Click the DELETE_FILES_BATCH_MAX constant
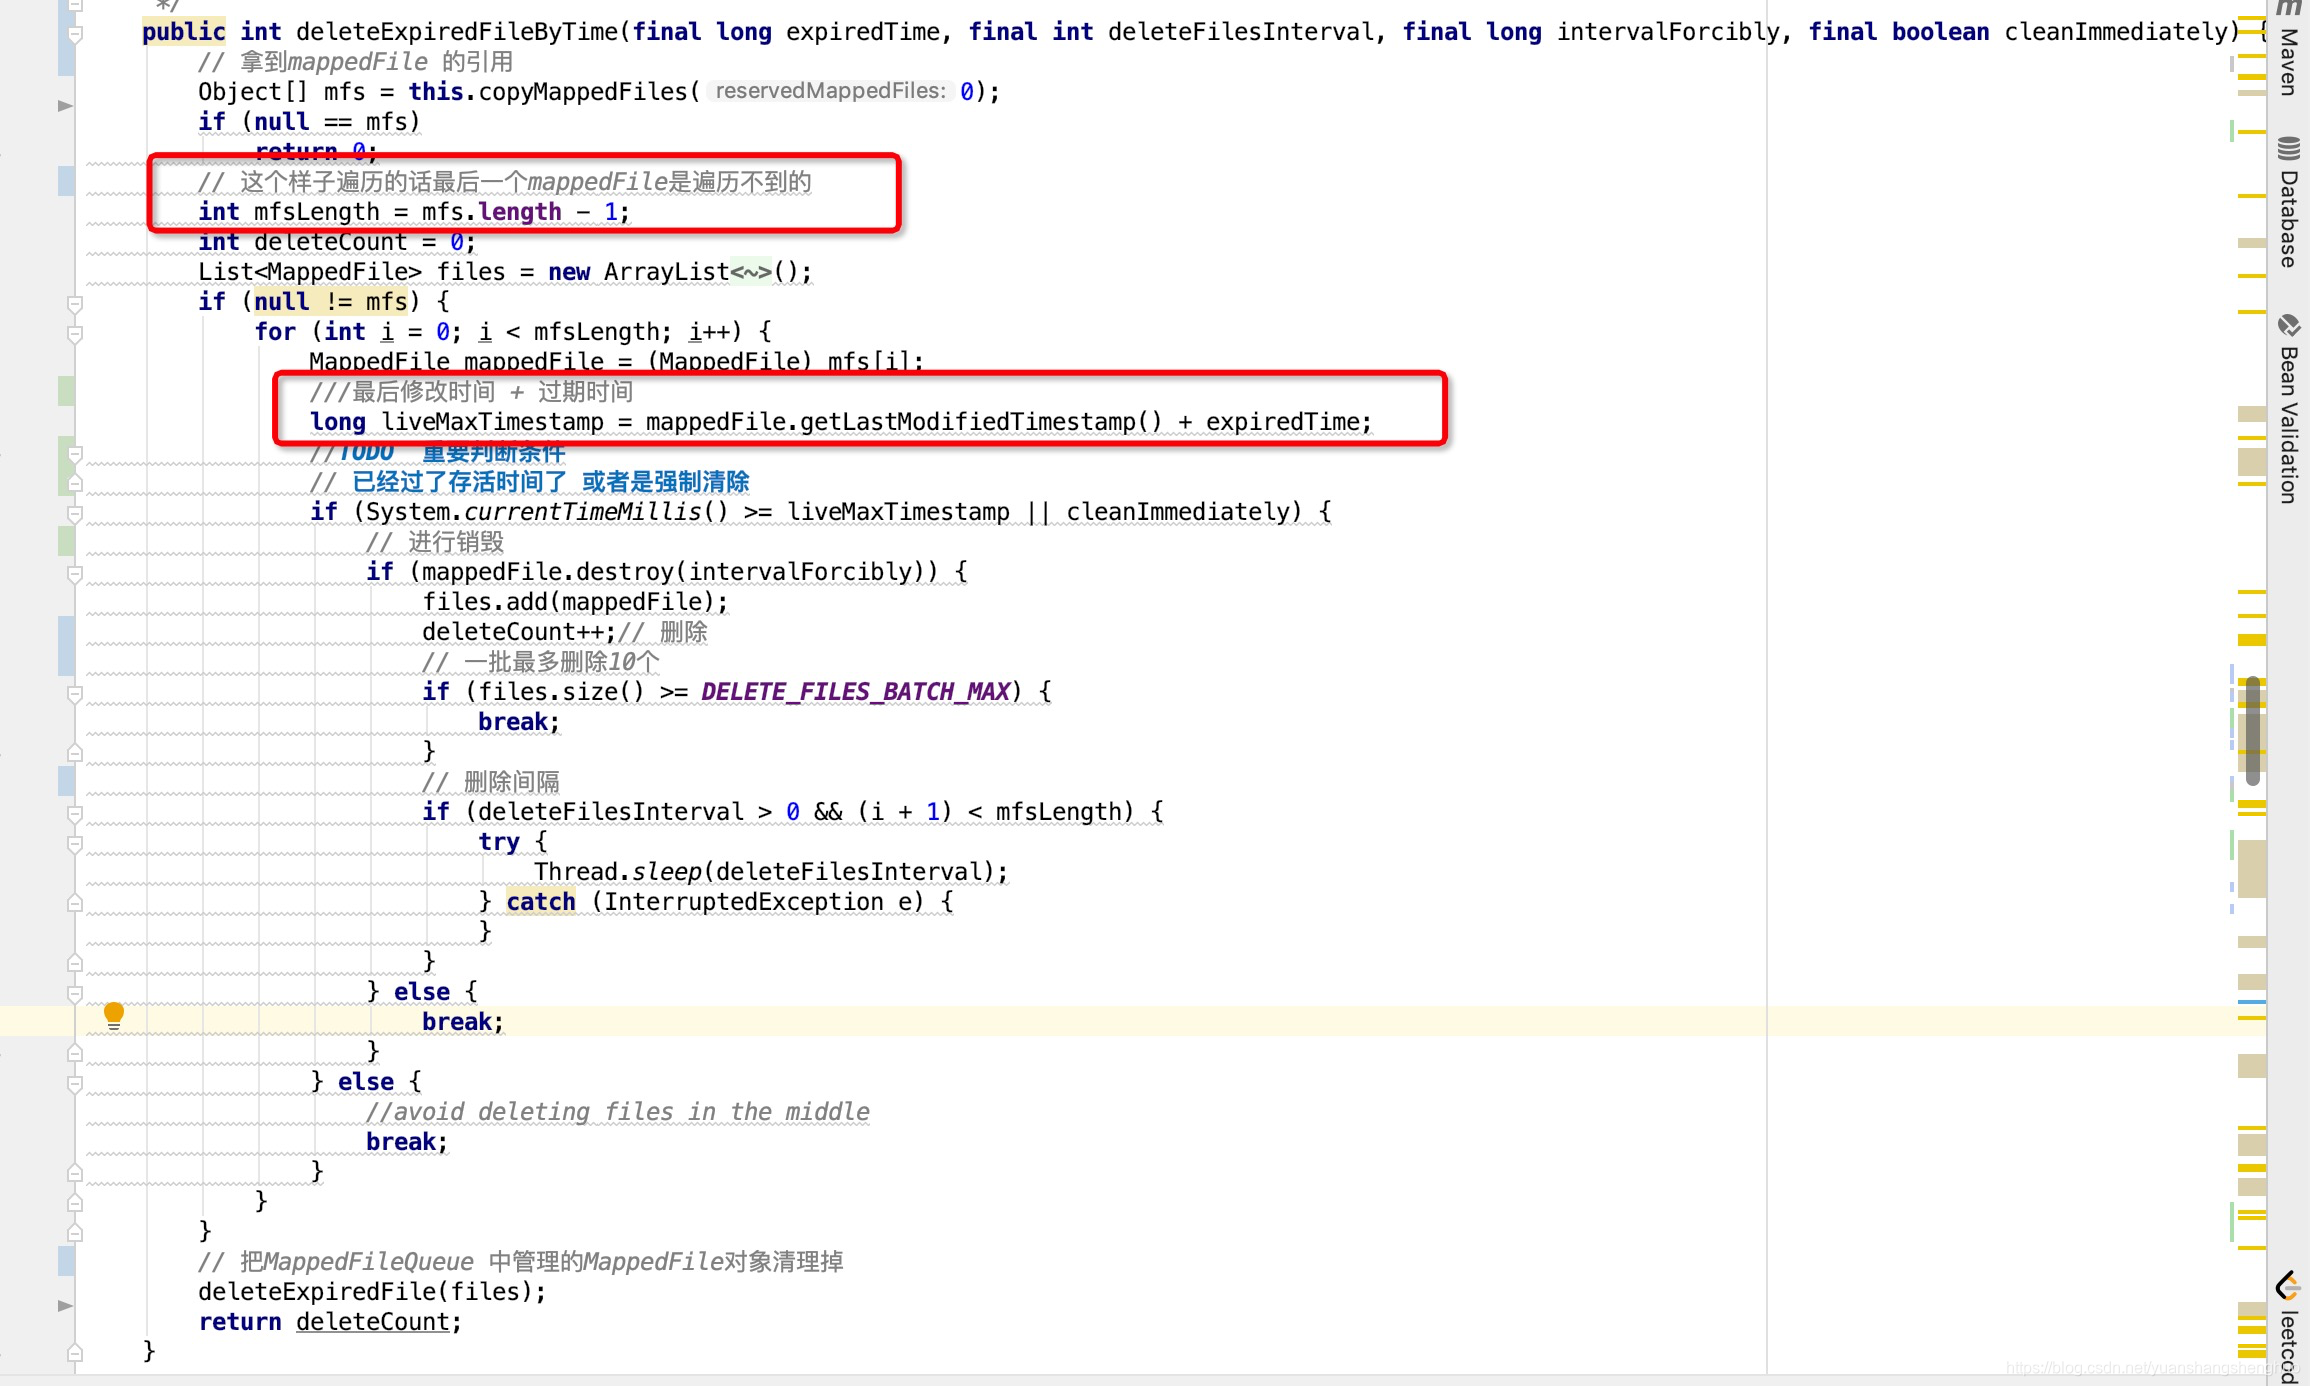Viewport: 2310px width, 1386px height. [x=856, y=692]
